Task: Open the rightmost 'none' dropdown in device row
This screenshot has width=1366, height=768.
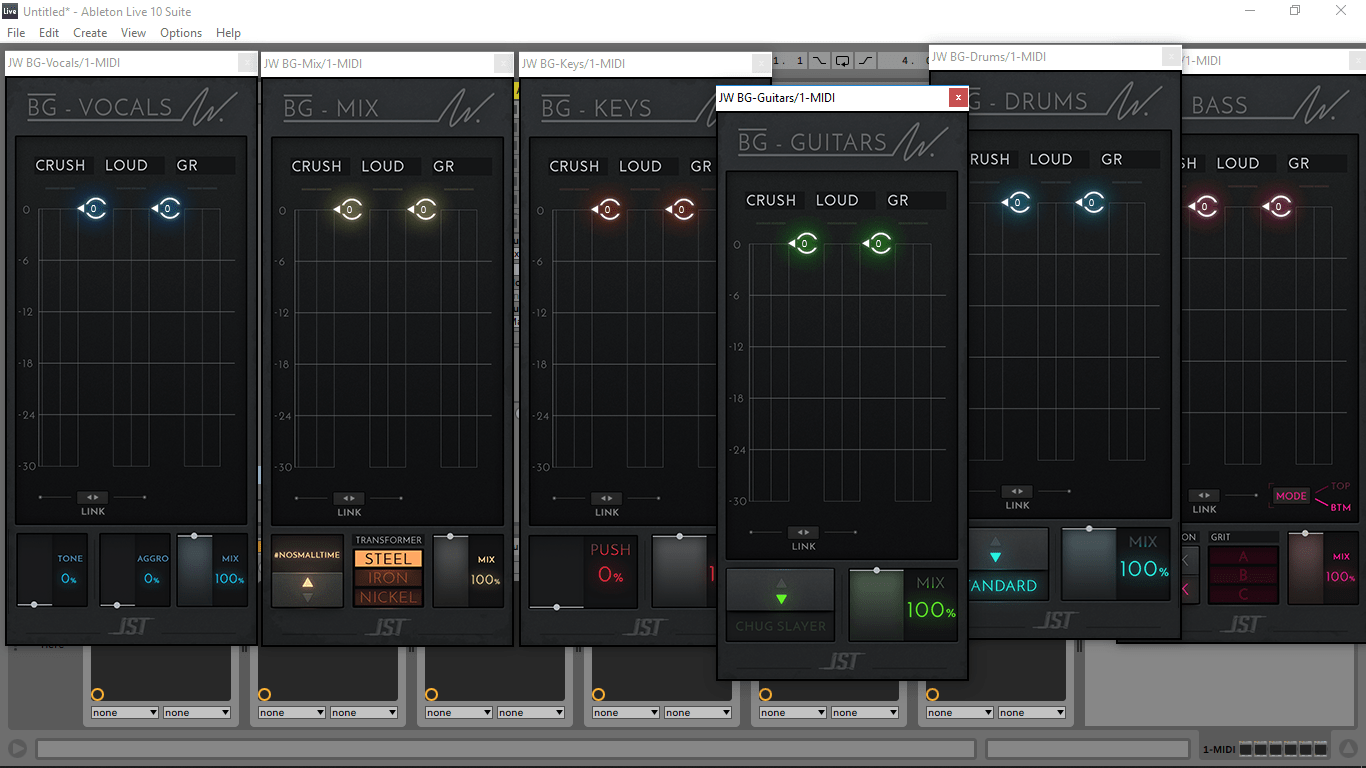Action: (1032, 713)
